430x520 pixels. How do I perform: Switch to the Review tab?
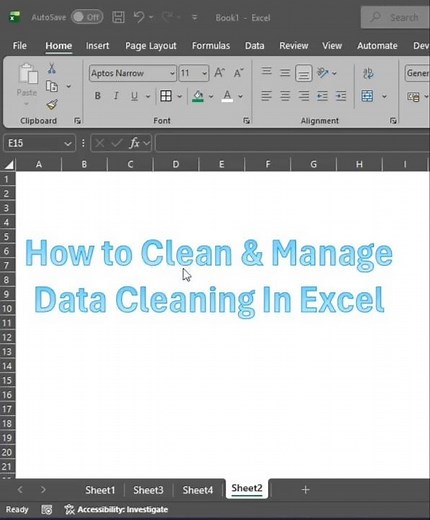(x=294, y=46)
